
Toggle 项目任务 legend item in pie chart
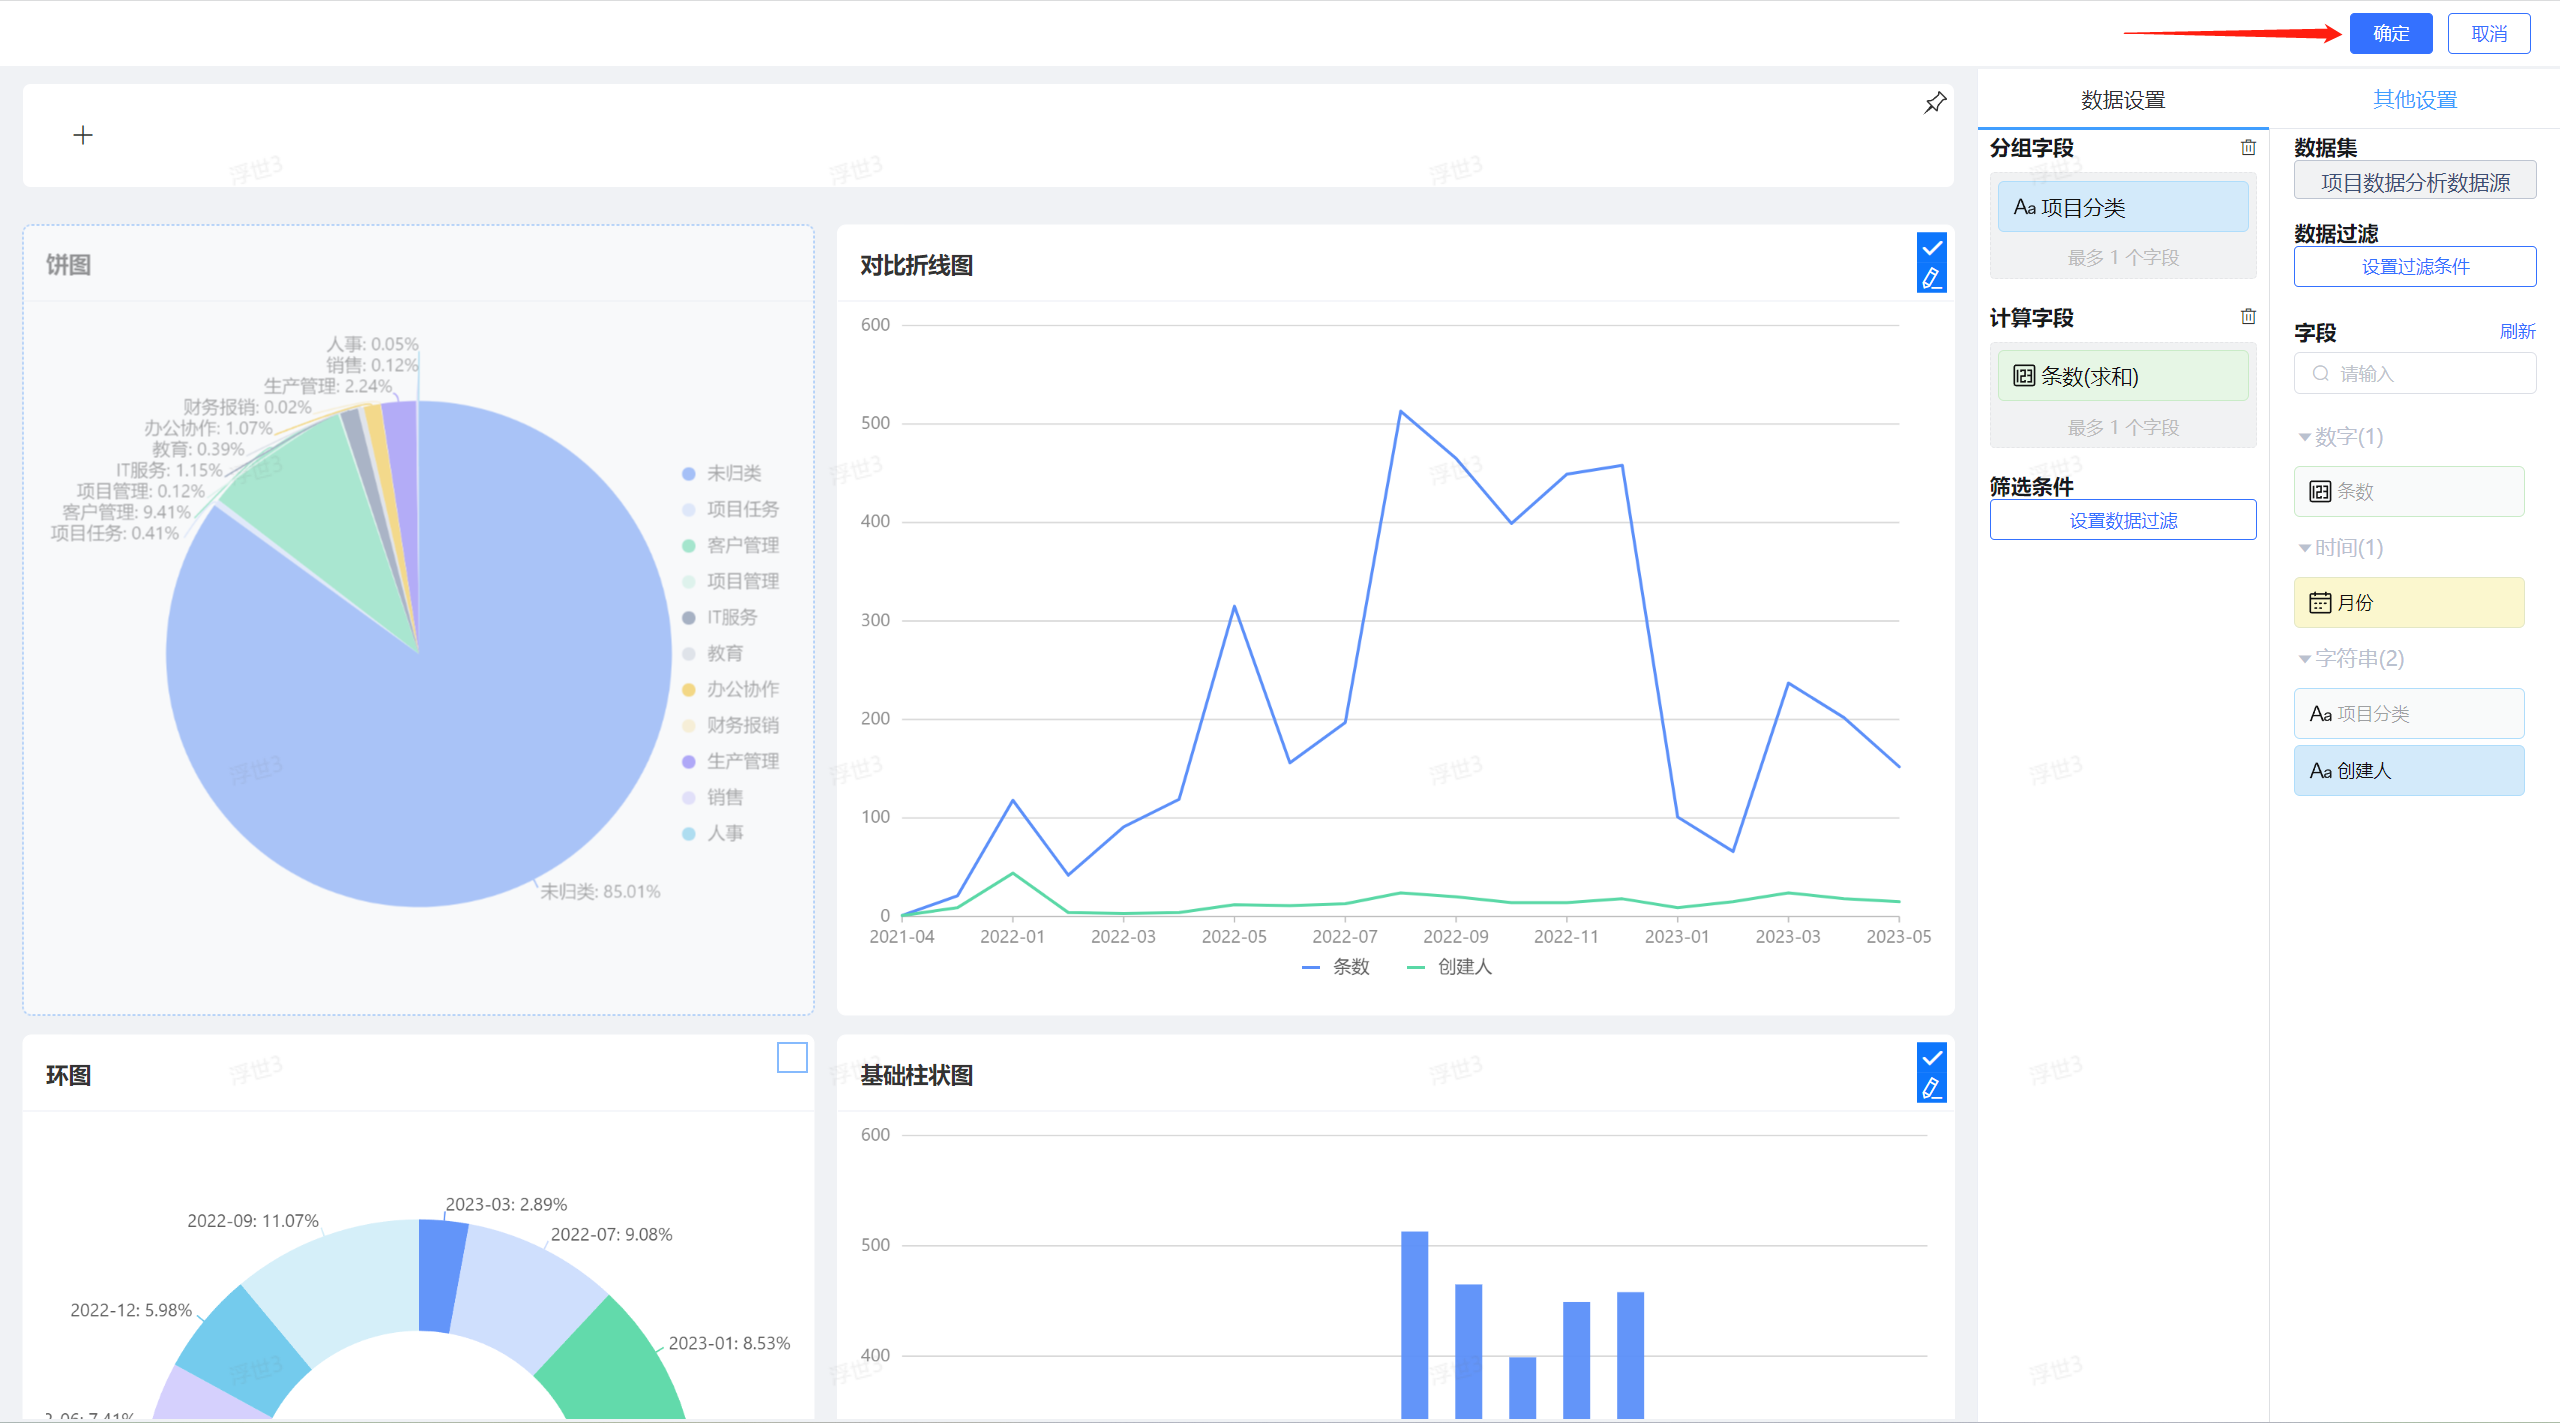click(x=731, y=509)
